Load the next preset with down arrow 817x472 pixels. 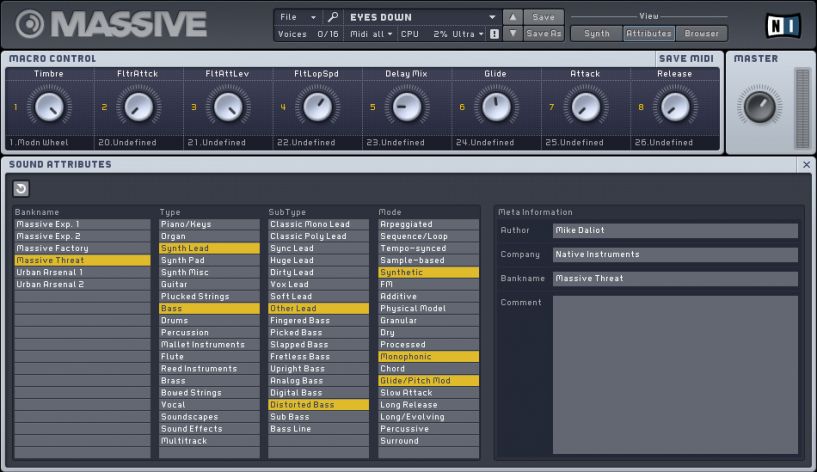[x=513, y=33]
